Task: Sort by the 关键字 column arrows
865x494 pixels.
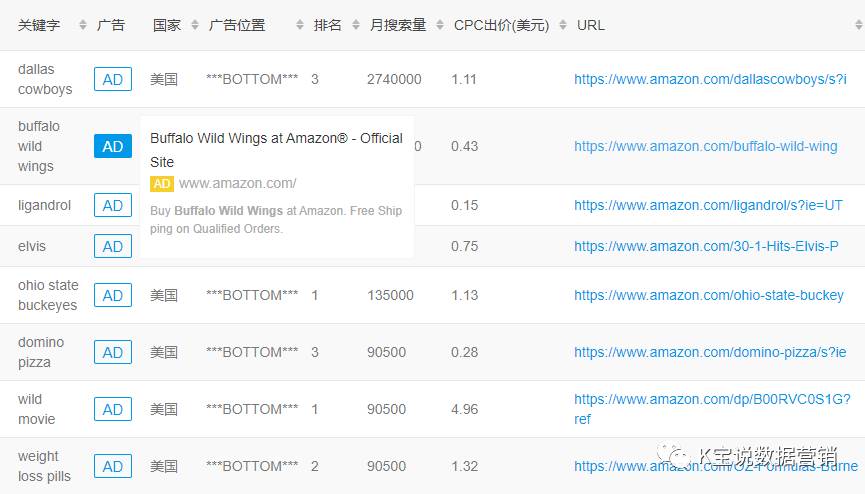Action: click(x=83, y=25)
